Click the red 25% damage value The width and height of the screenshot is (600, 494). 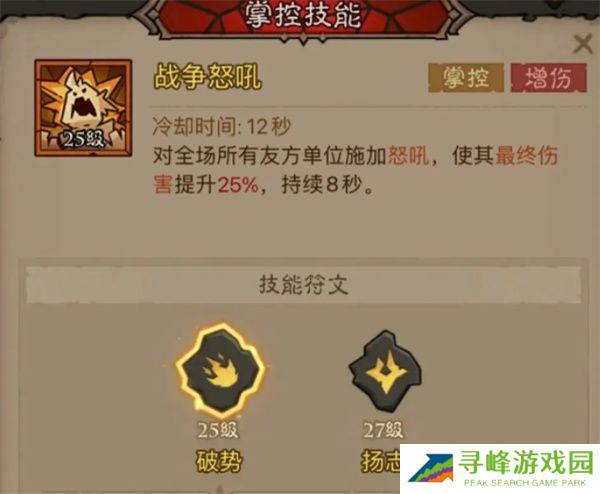(x=238, y=185)
